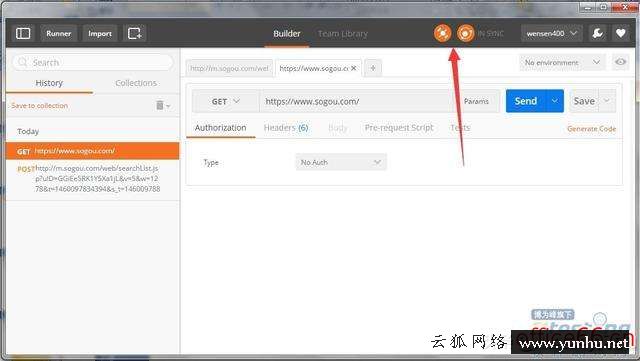The height and width of the screenshot is (361, 640).
Task: Add a new request tab
Action: pyautogui.click(x=373, y=68)
